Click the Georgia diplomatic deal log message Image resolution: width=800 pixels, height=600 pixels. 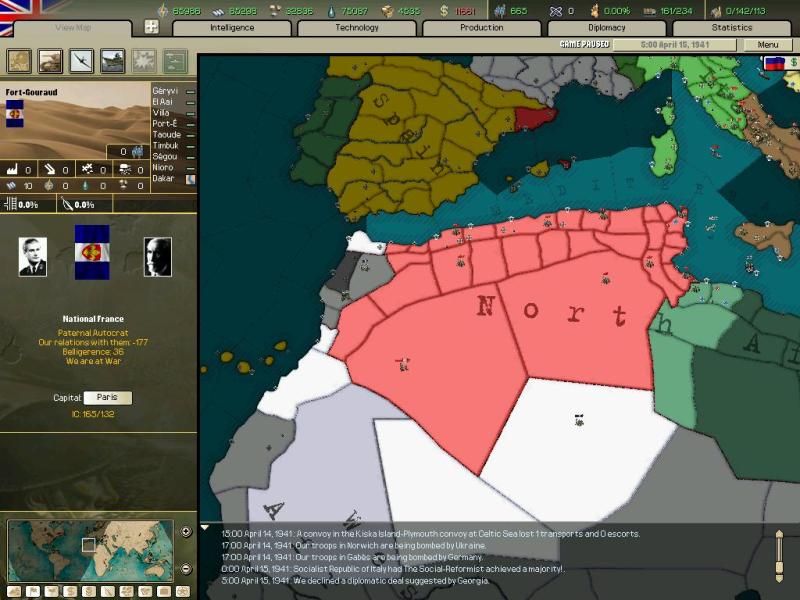tap(355, 581)
